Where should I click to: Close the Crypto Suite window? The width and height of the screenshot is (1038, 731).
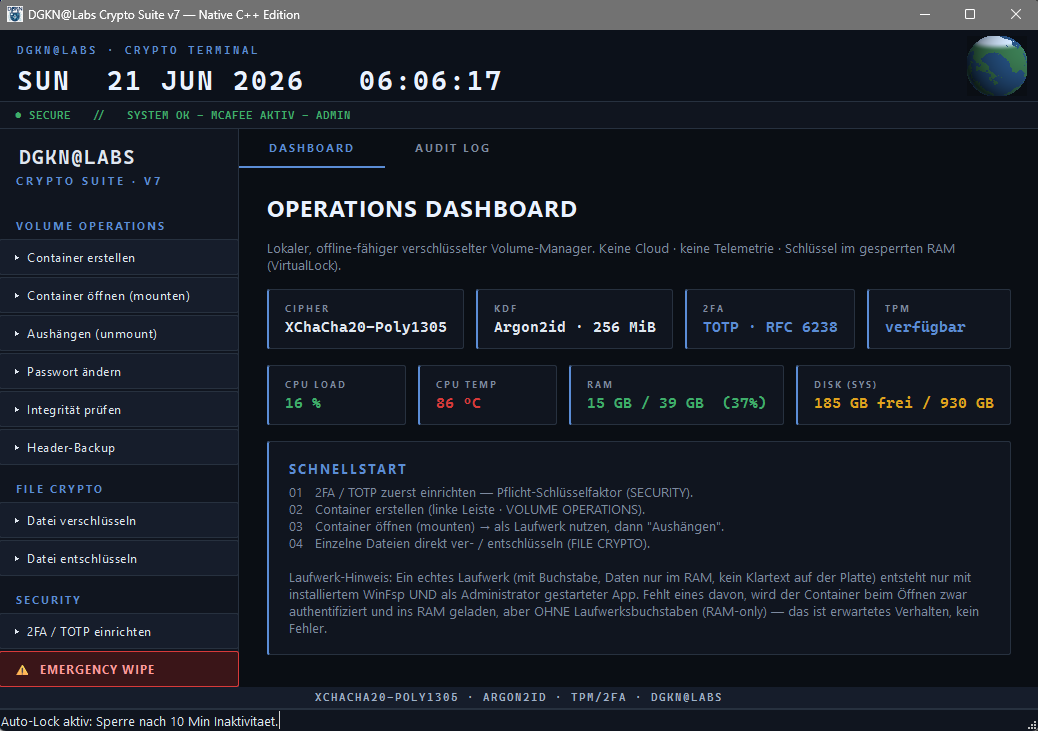click(1015, 15)
